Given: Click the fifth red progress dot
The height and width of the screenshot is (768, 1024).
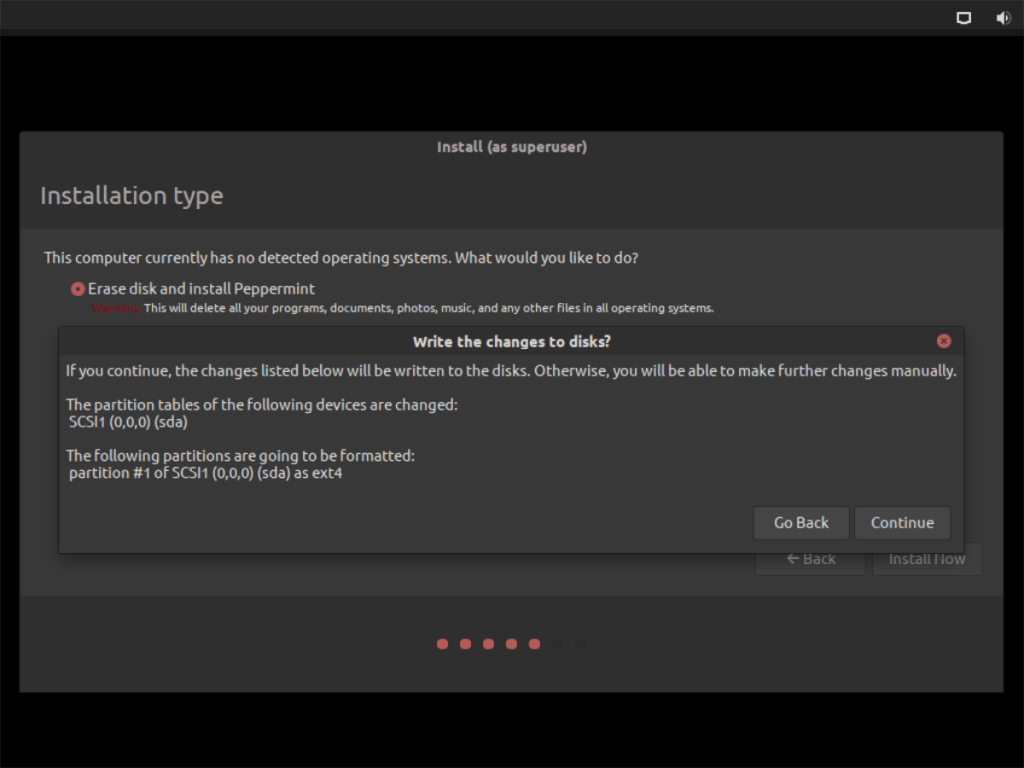Looking at the screenshot, I should pos(534,644).
